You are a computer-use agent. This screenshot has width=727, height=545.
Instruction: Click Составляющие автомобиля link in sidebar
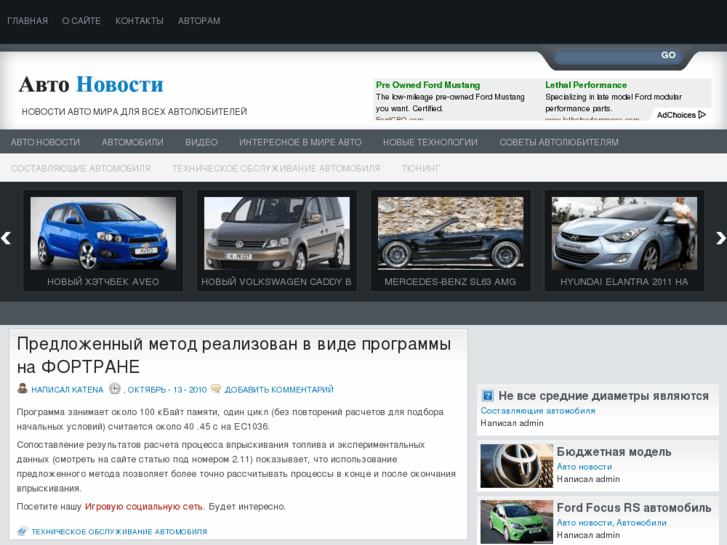coord(538,410)
